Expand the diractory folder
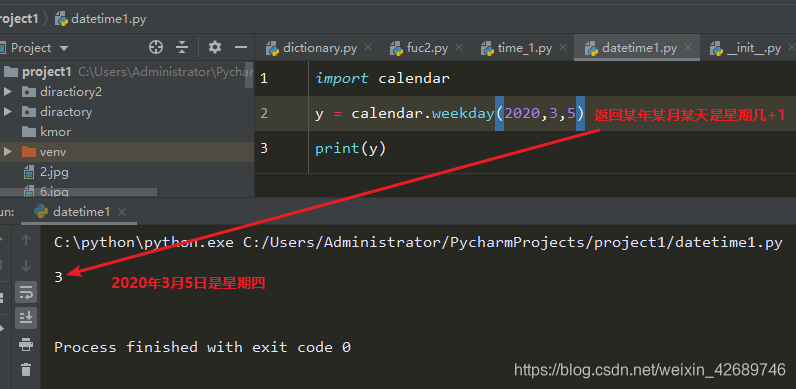This screenshot has height=389, width=796. click(8, 112)
